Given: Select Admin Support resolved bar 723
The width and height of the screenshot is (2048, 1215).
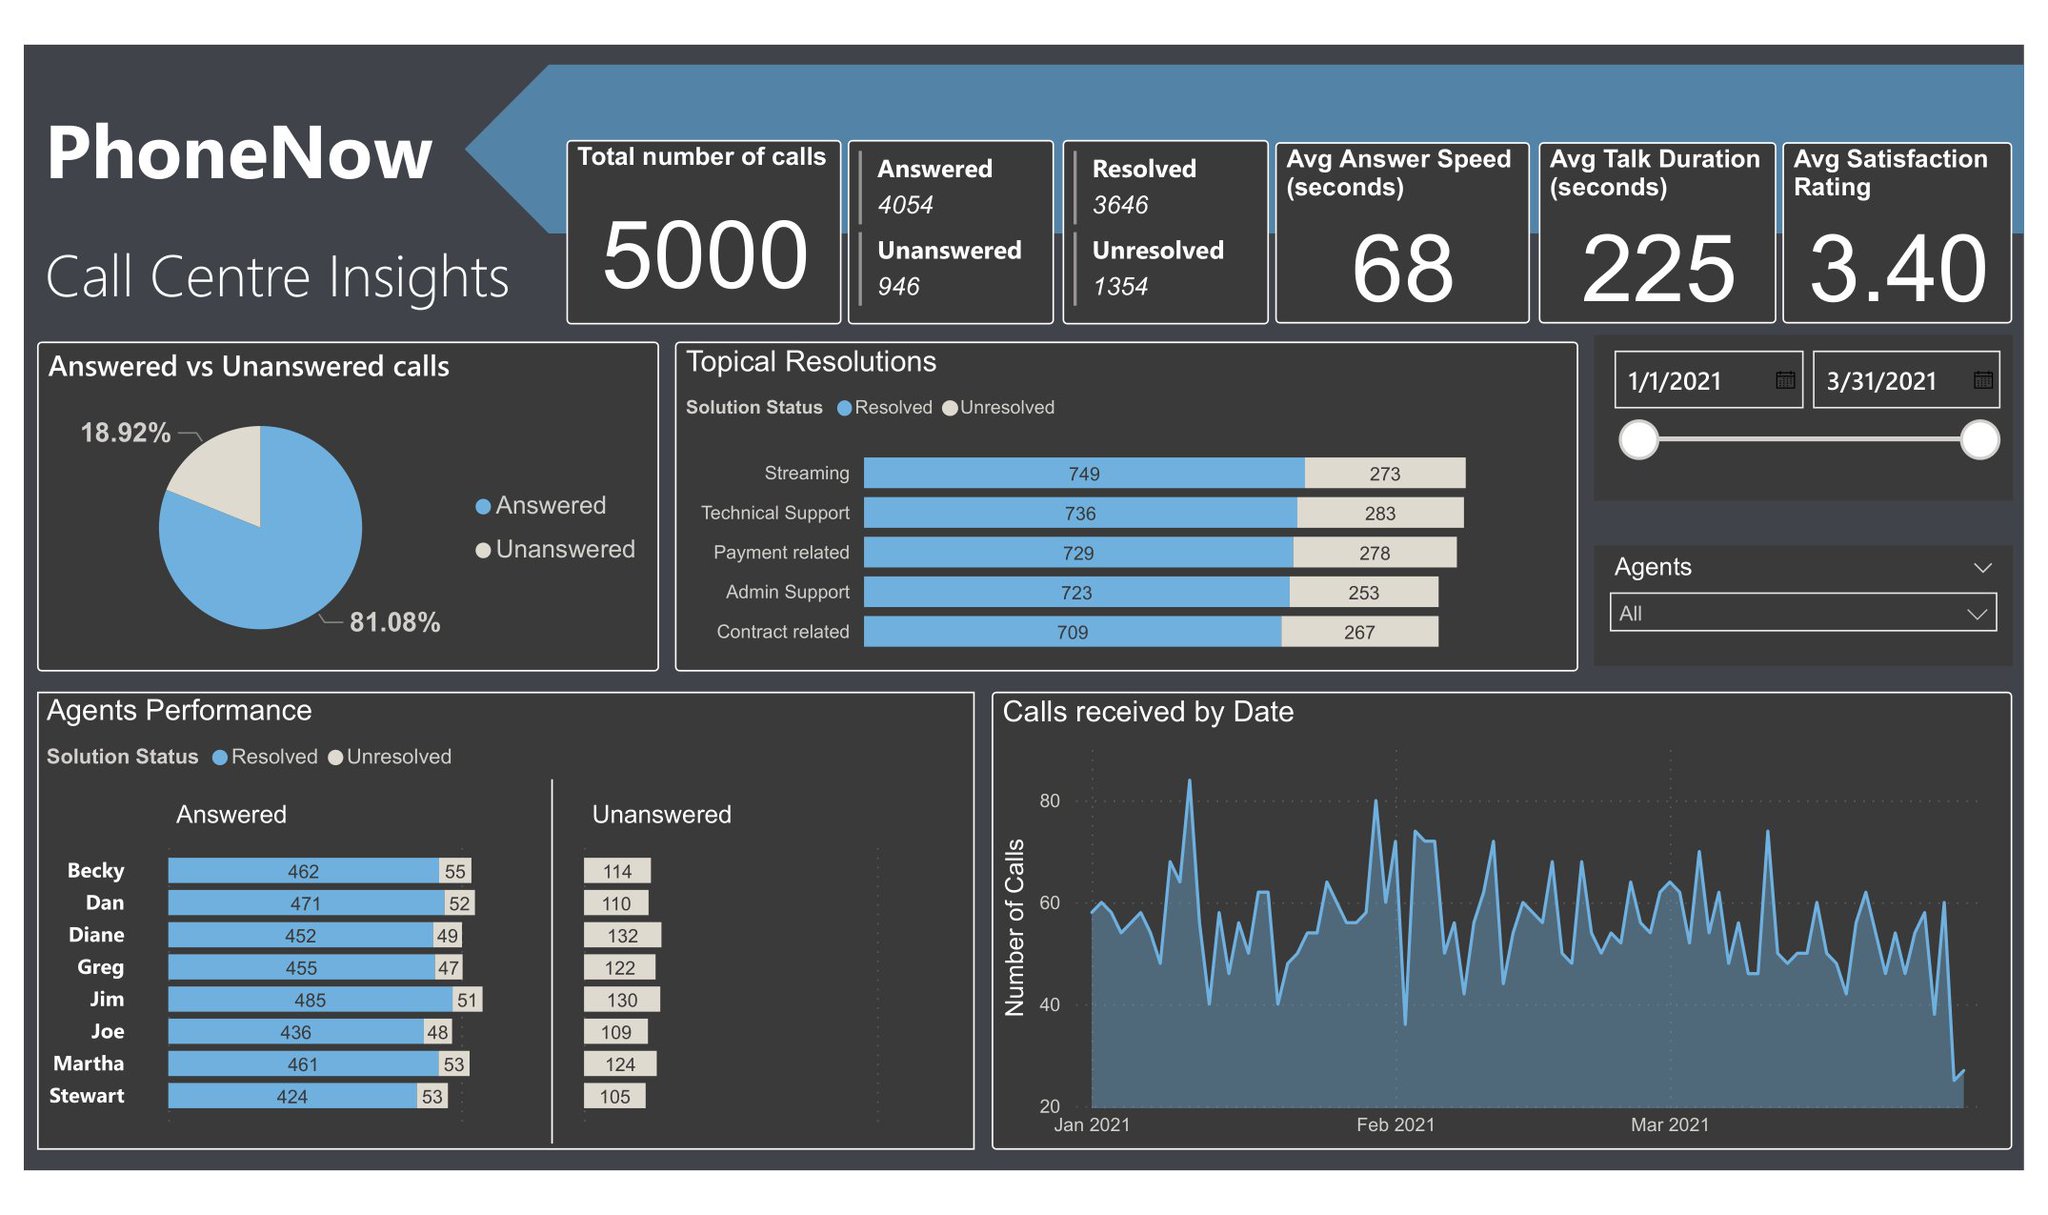Looking at the screenshot, I should (1076, 592).
